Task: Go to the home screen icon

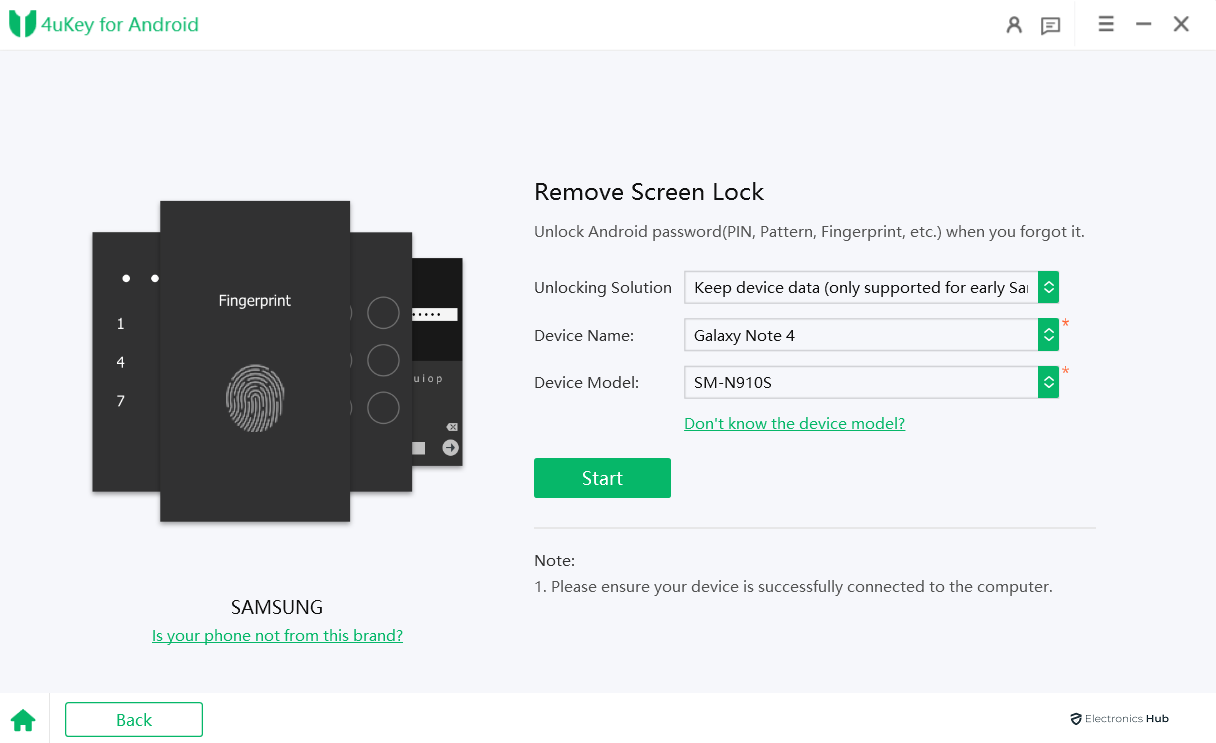Action: pos(23,719)
